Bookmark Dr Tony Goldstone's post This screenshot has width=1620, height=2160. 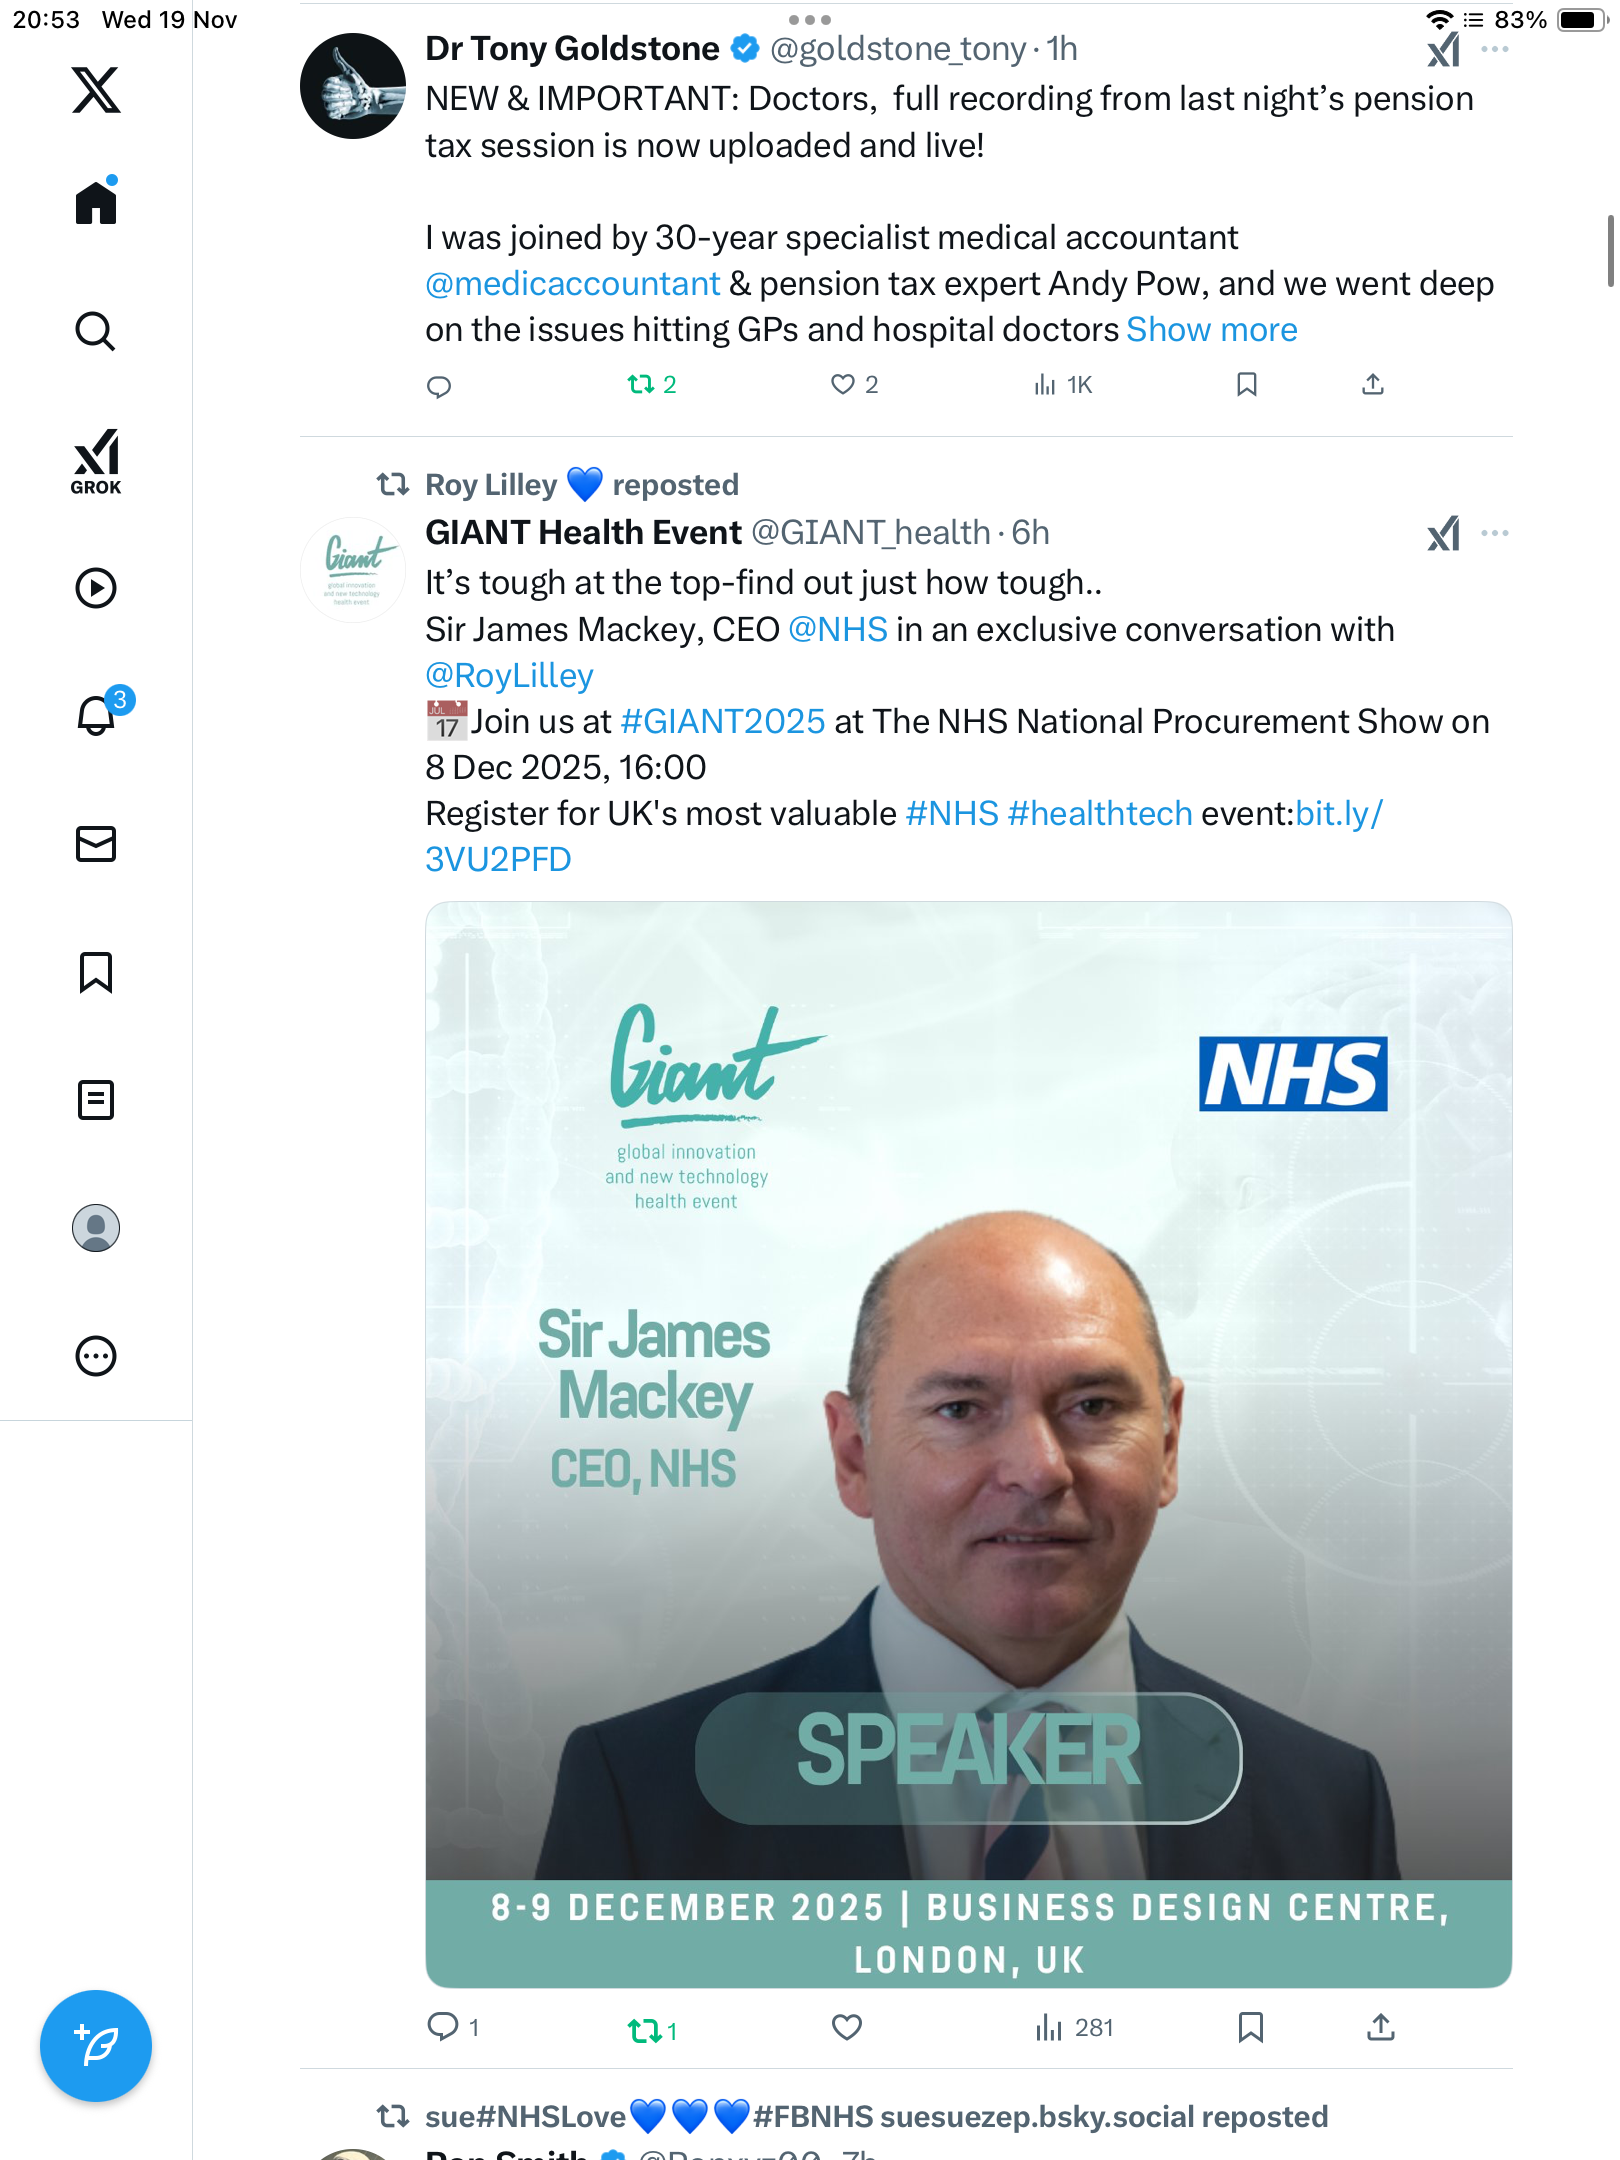[x=1246, y=384]
